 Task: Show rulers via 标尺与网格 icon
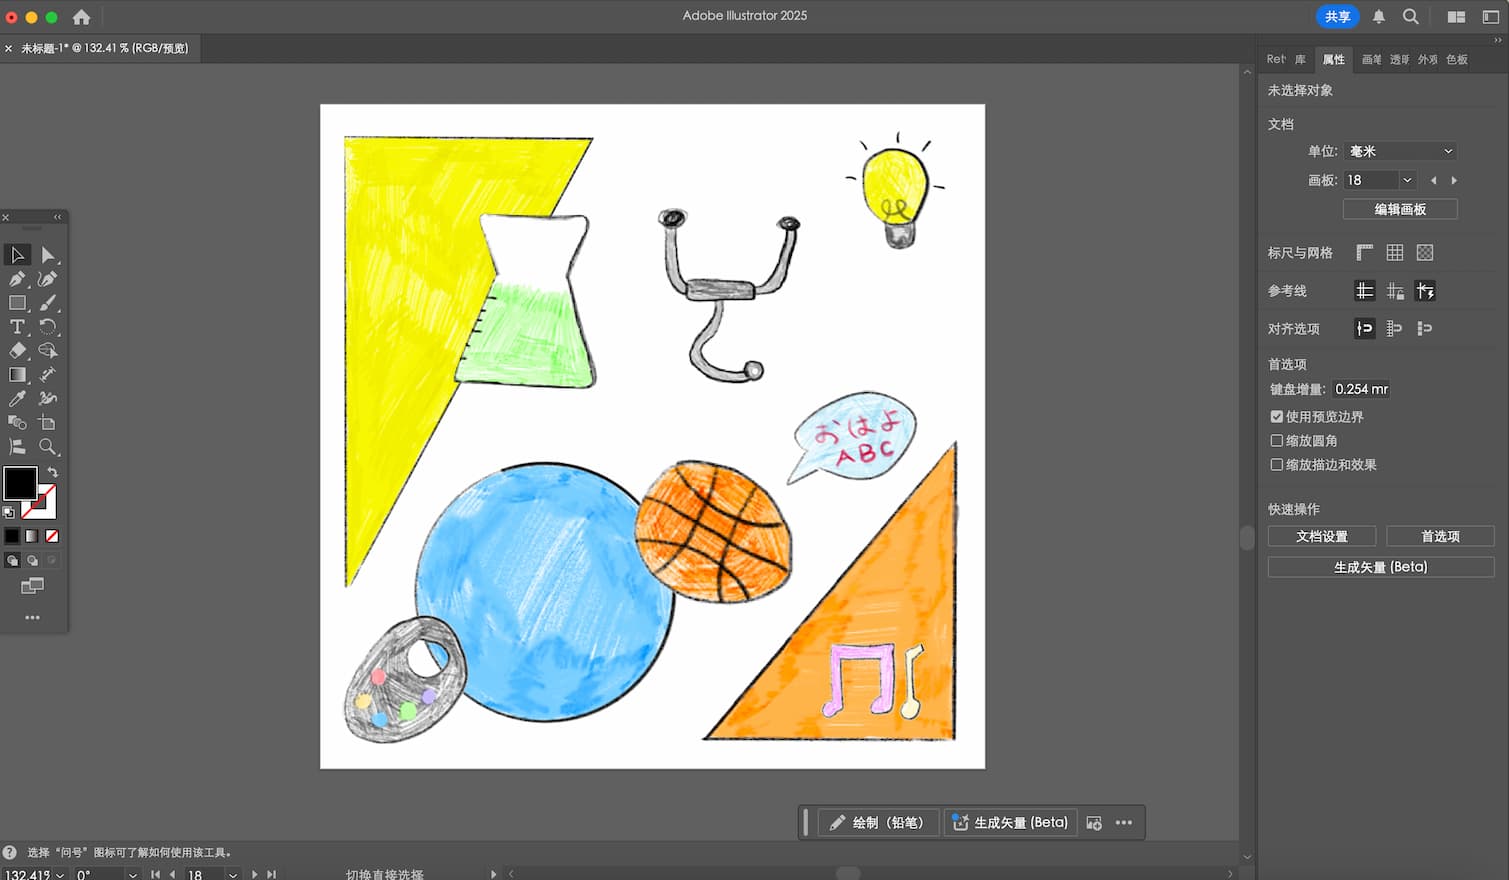pos(1364,251)
